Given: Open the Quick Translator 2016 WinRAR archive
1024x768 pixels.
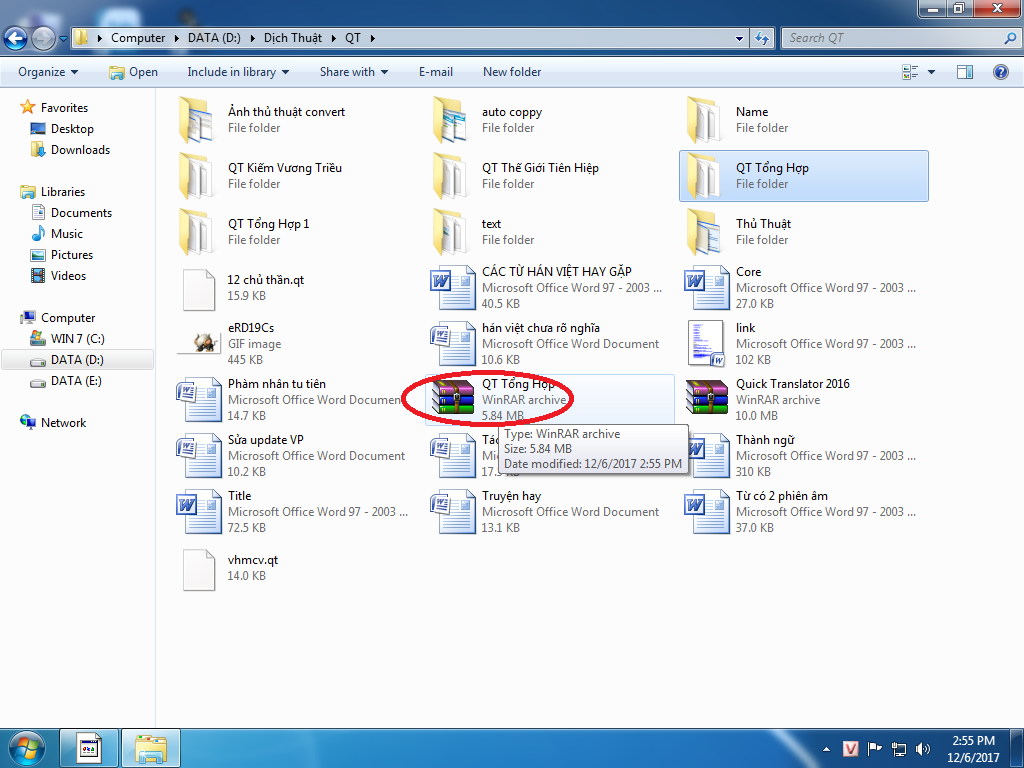Looking at the screenshot, I should 709,398.
